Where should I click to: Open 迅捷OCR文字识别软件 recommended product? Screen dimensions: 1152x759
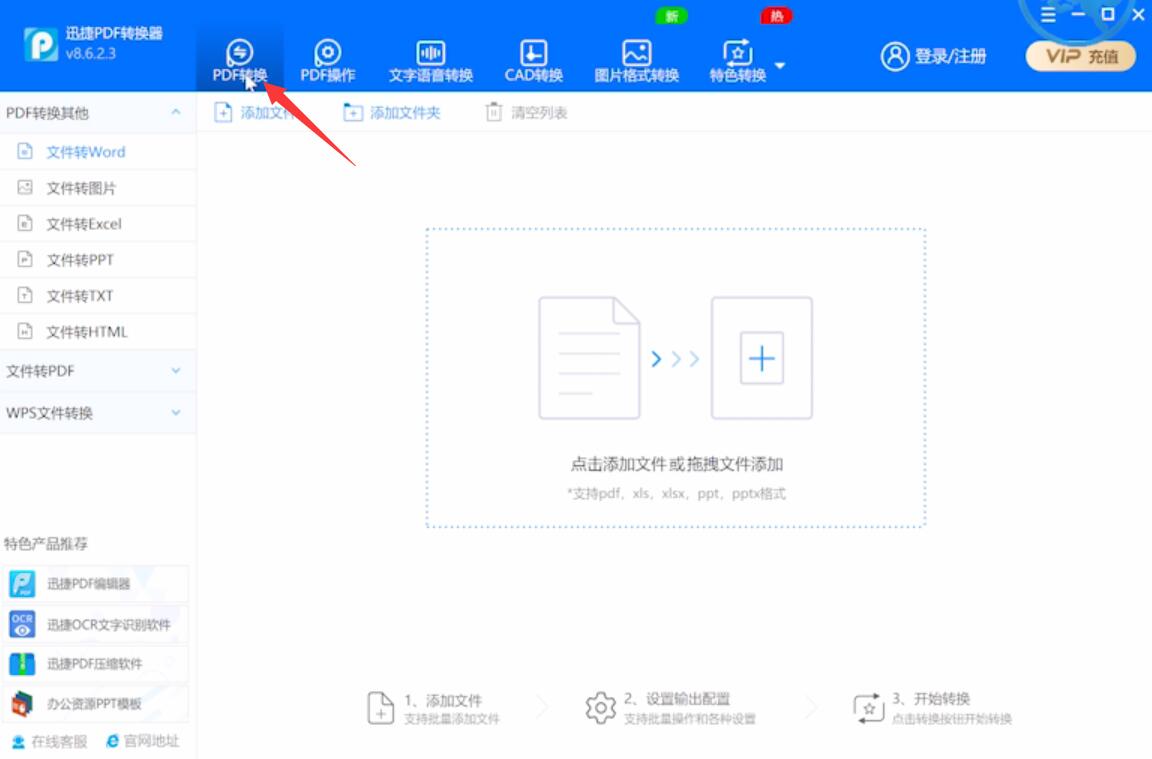click(94, 625)
